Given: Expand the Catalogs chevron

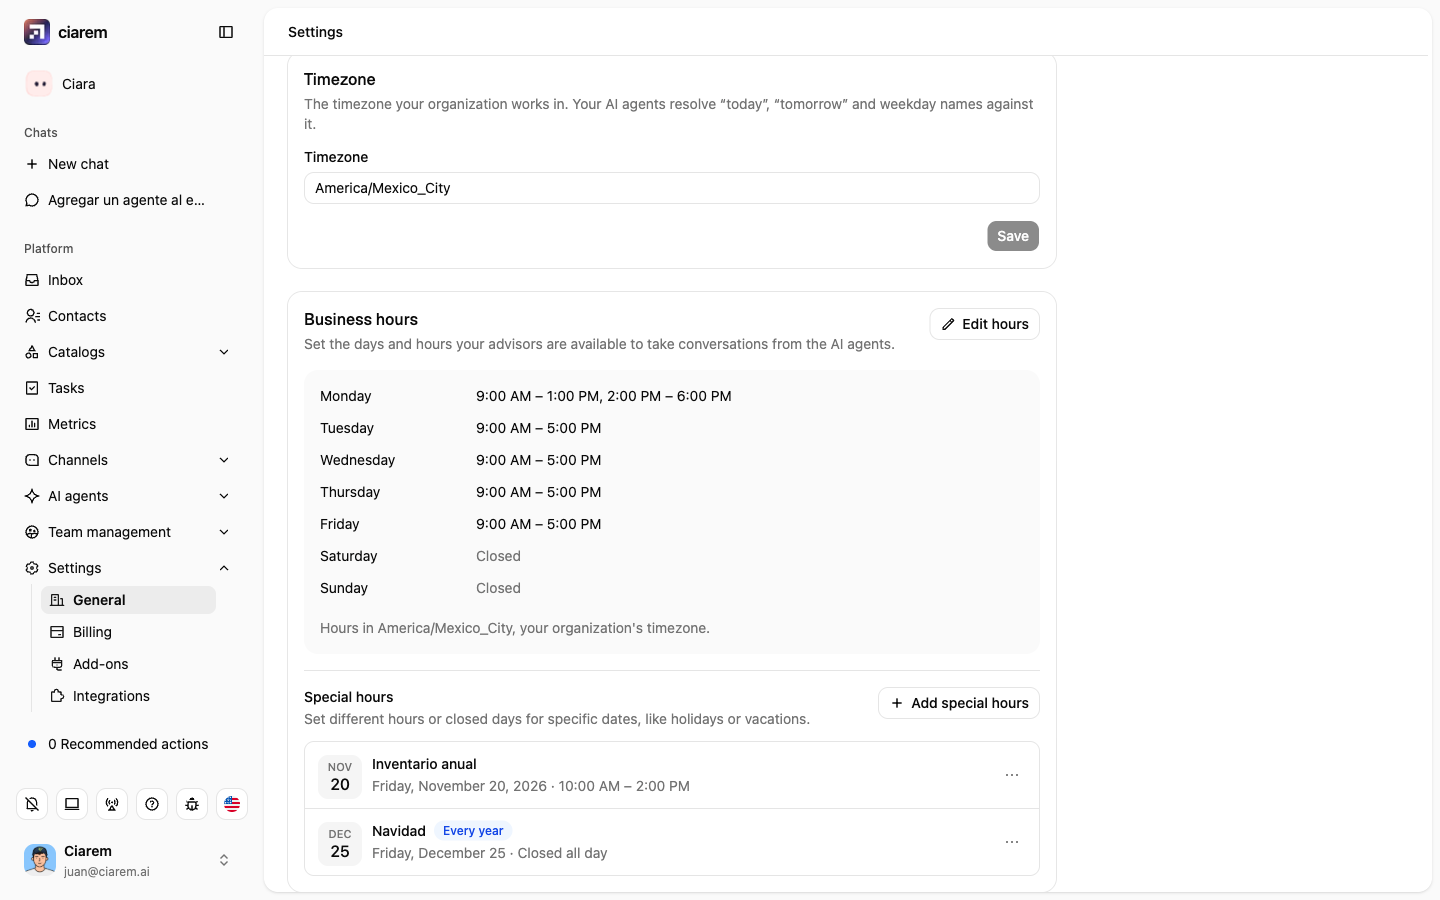Looking at the screenshot, I should [224, 352].
